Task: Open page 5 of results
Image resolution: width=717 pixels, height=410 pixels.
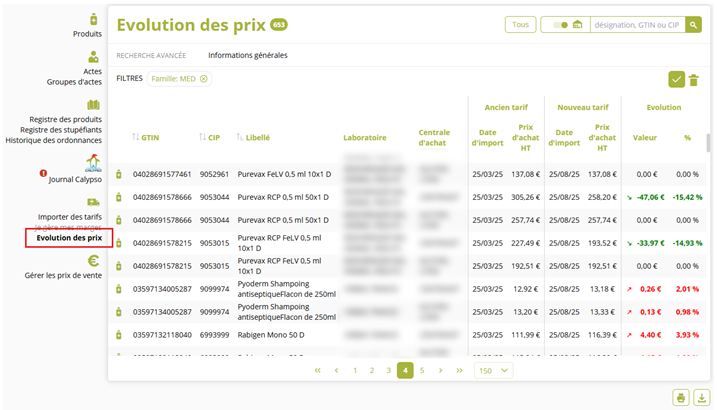Action: (422, 371)
